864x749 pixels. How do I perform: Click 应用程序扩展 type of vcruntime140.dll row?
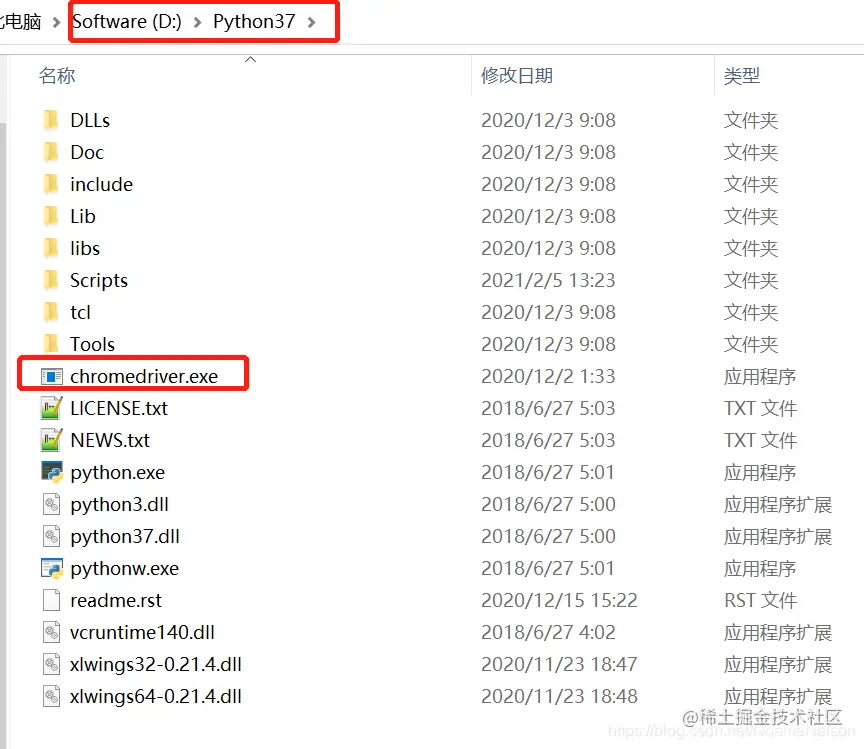point(777,632)
